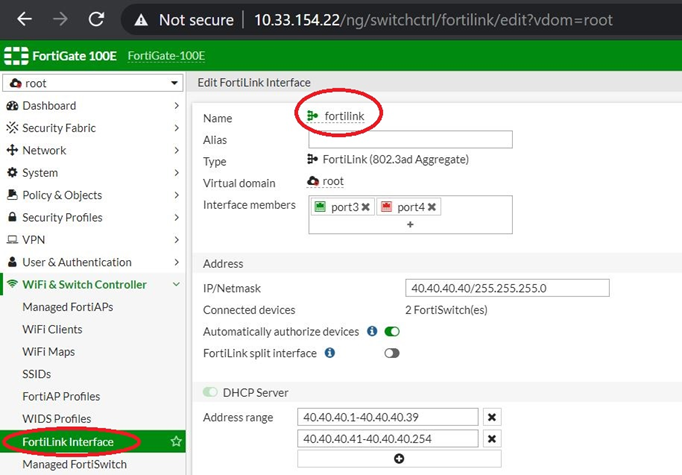This screenshot has height=475, width=682.
Task: Open the root VDOM dropdown
Action: click(93, 83)
